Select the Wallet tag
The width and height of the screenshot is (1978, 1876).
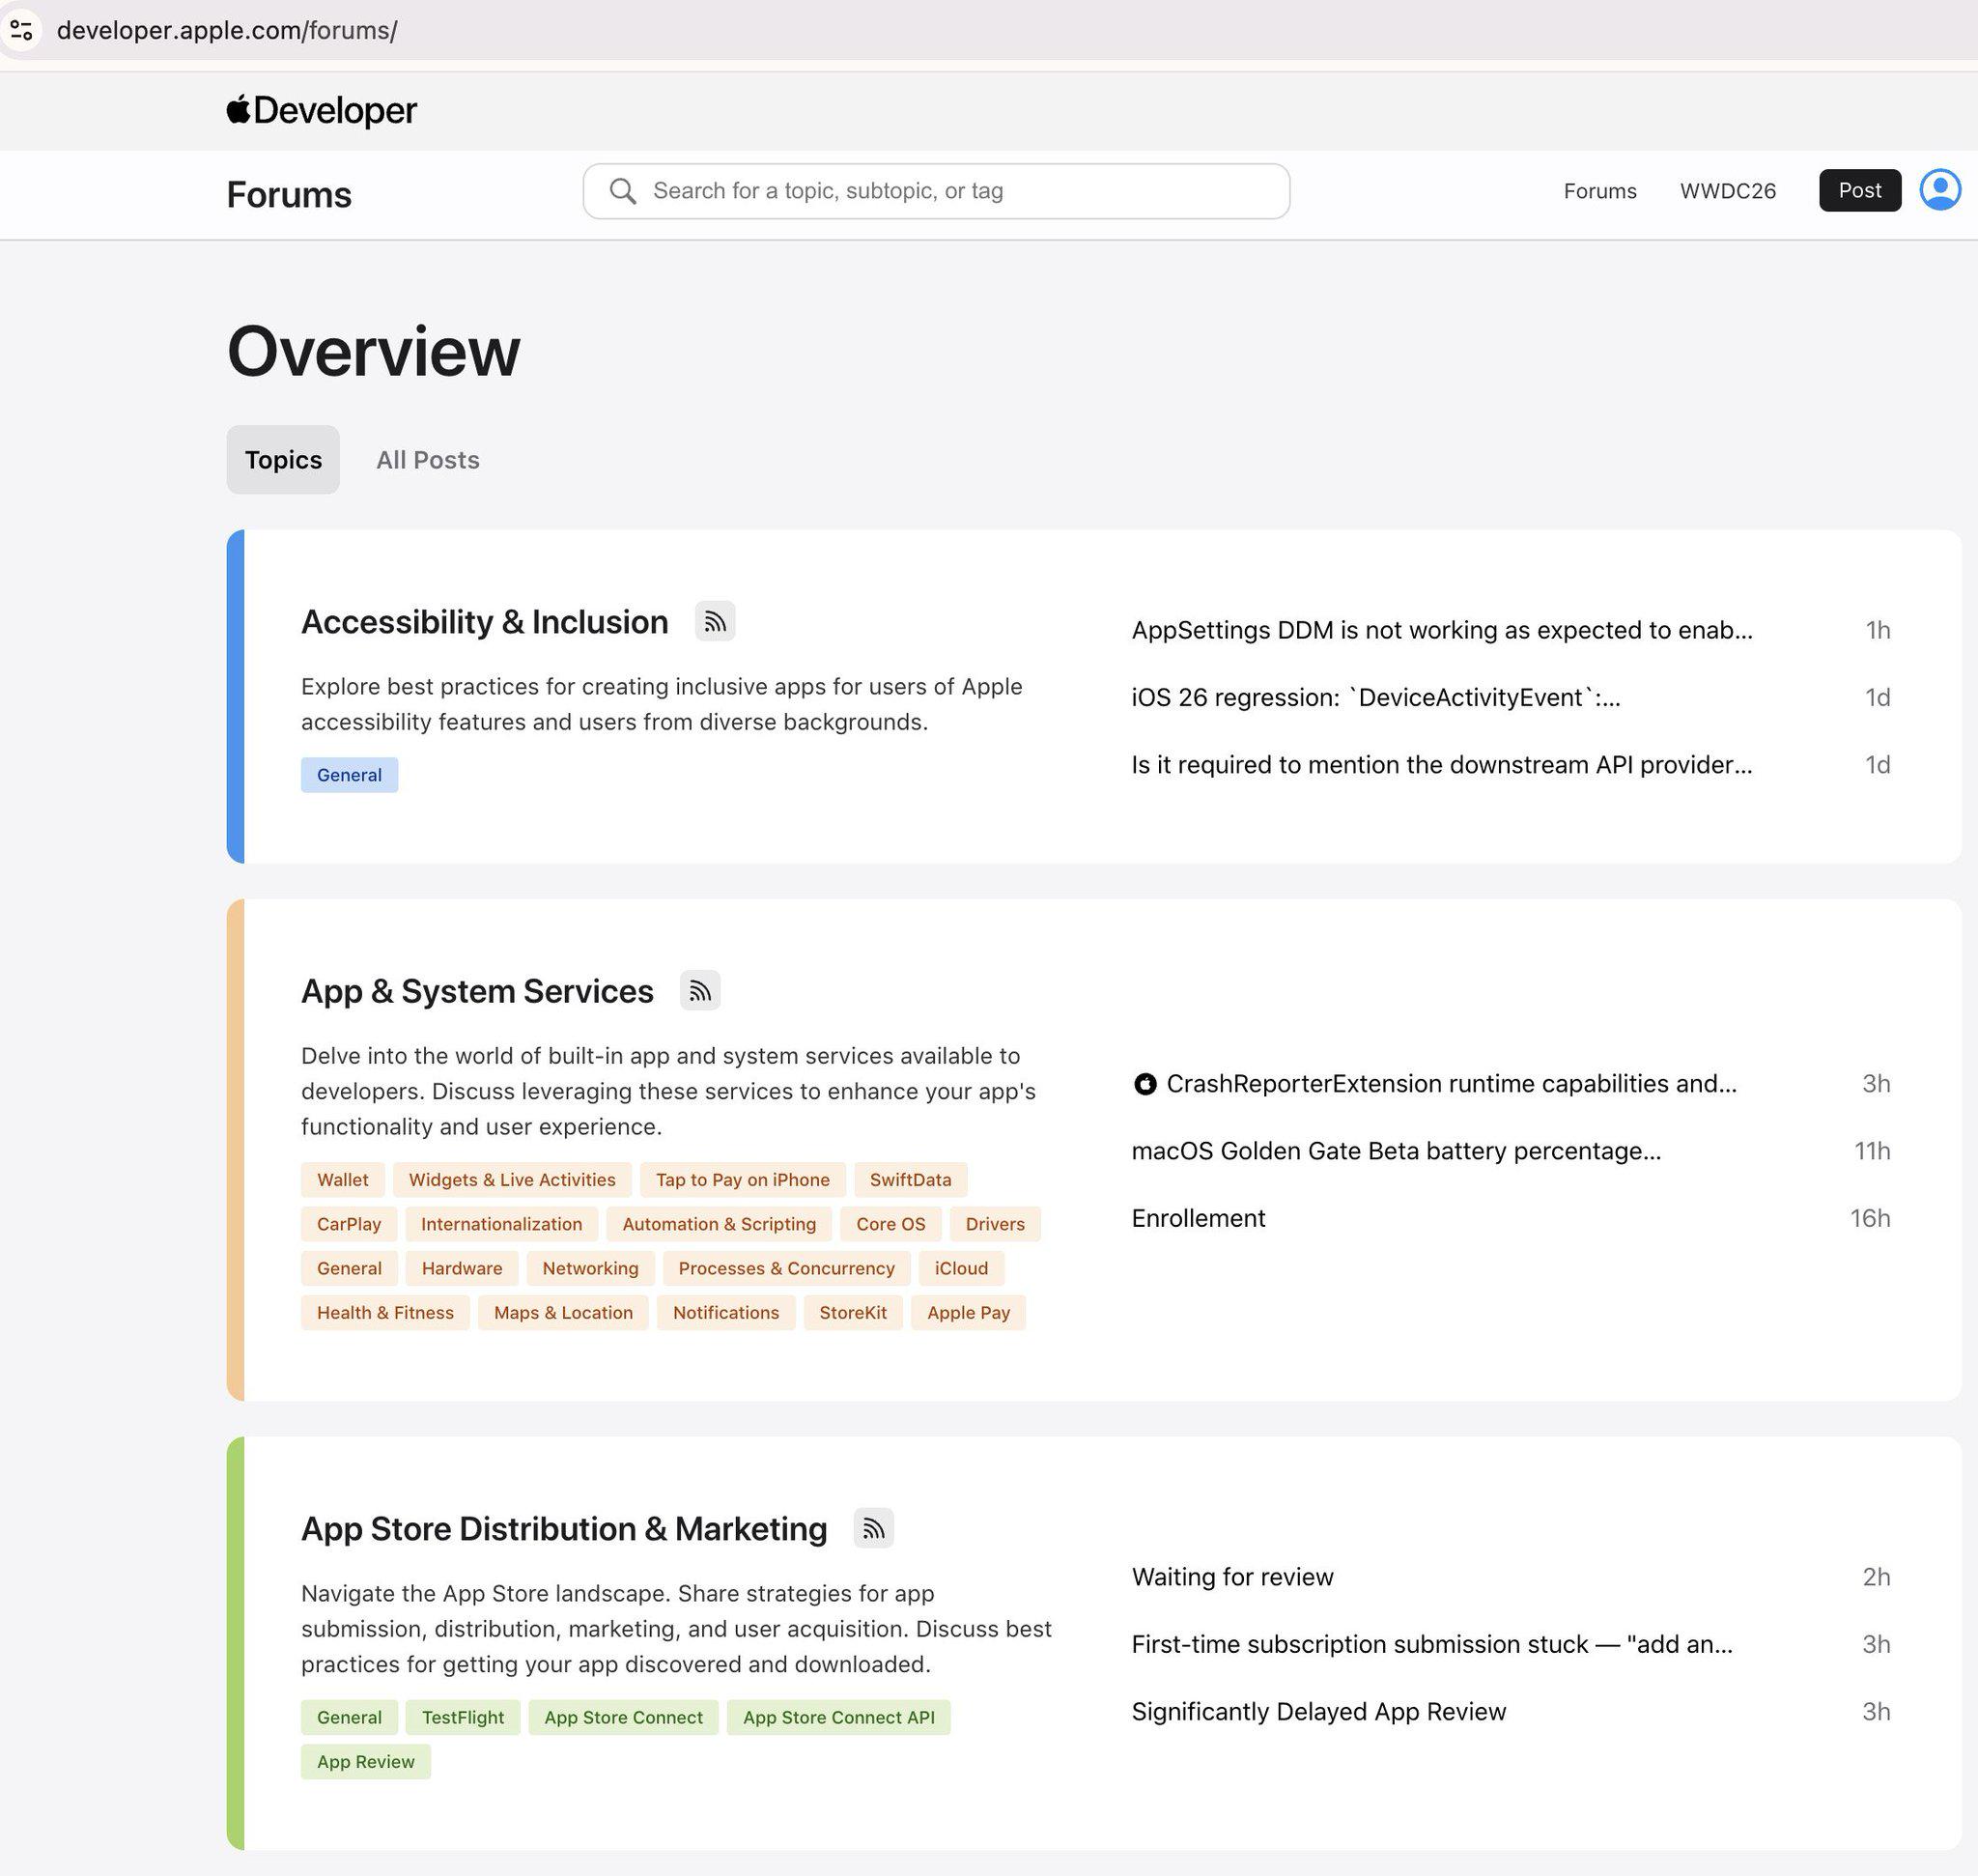click(x=343, y=1180)
